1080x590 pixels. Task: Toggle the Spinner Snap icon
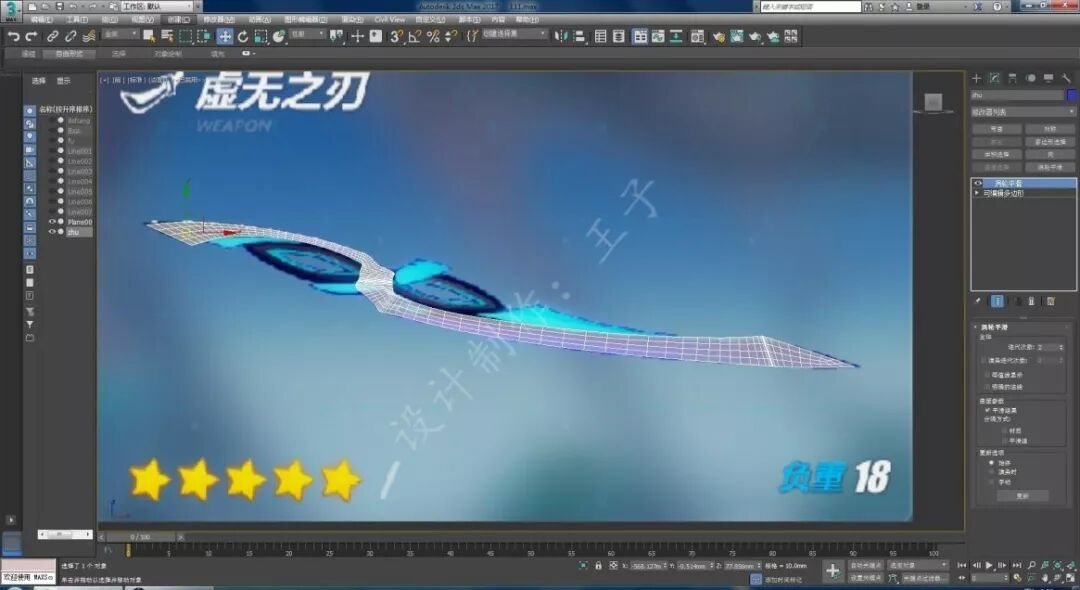[x=451, y=36]
